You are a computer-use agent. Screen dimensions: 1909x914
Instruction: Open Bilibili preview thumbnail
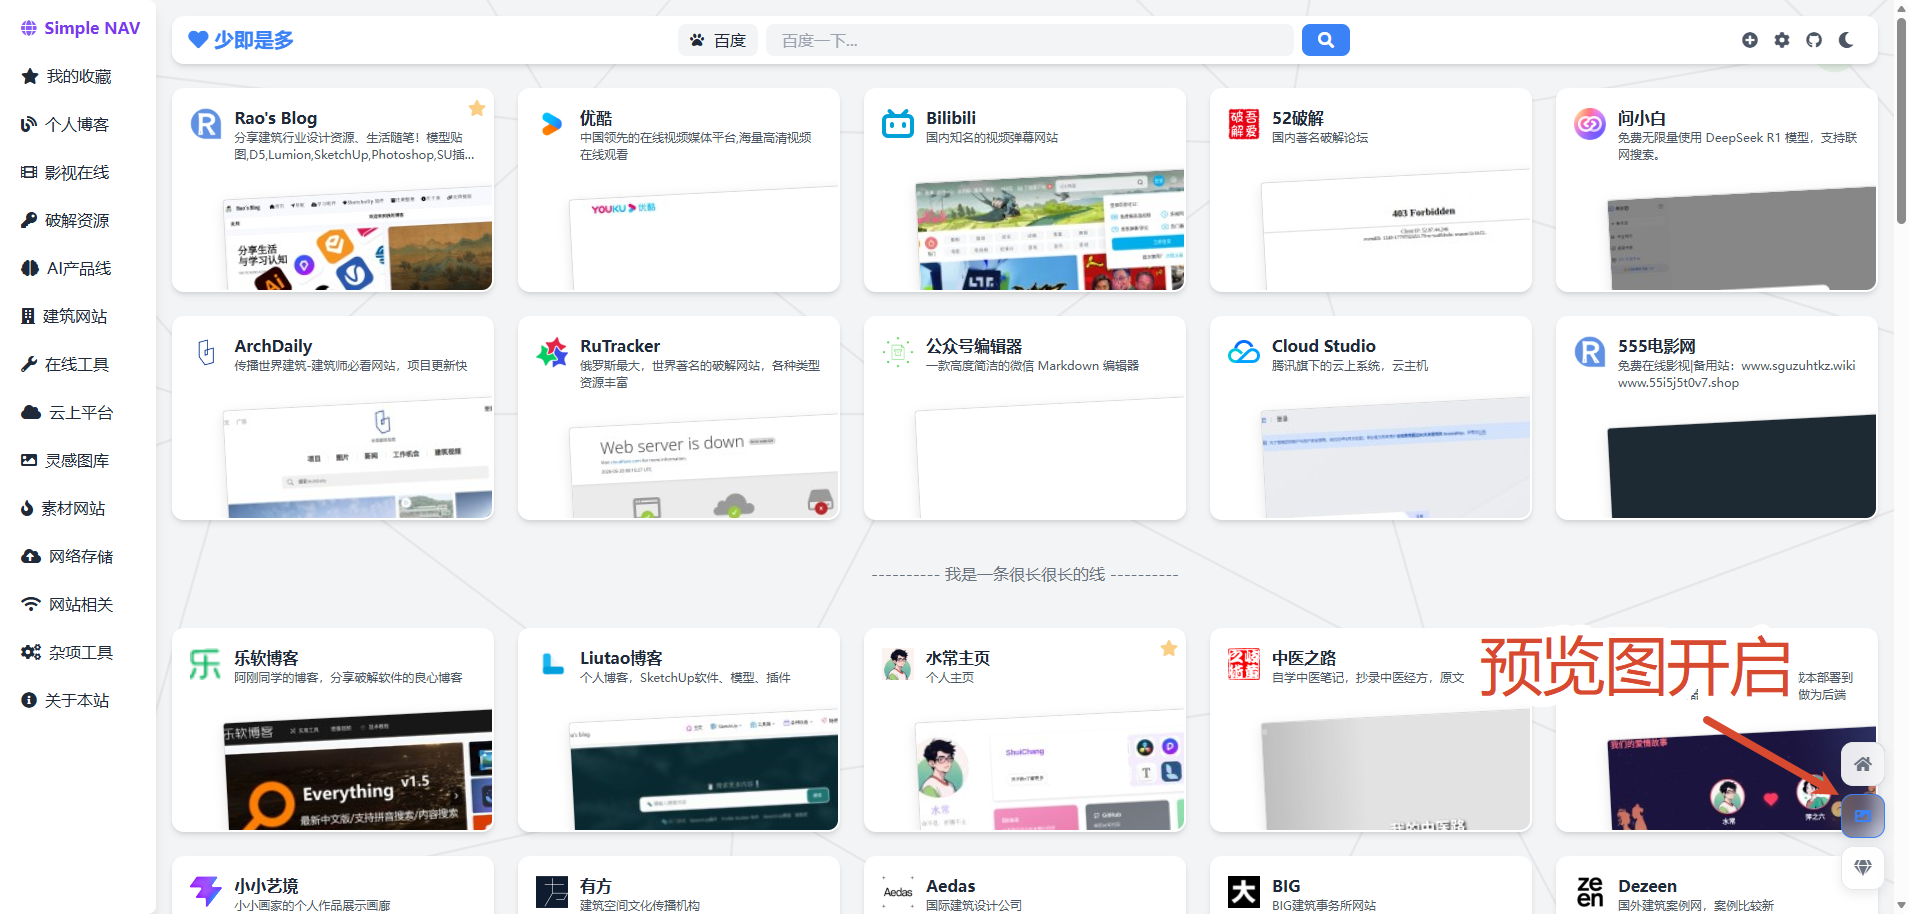click(x=1050, y=232)
